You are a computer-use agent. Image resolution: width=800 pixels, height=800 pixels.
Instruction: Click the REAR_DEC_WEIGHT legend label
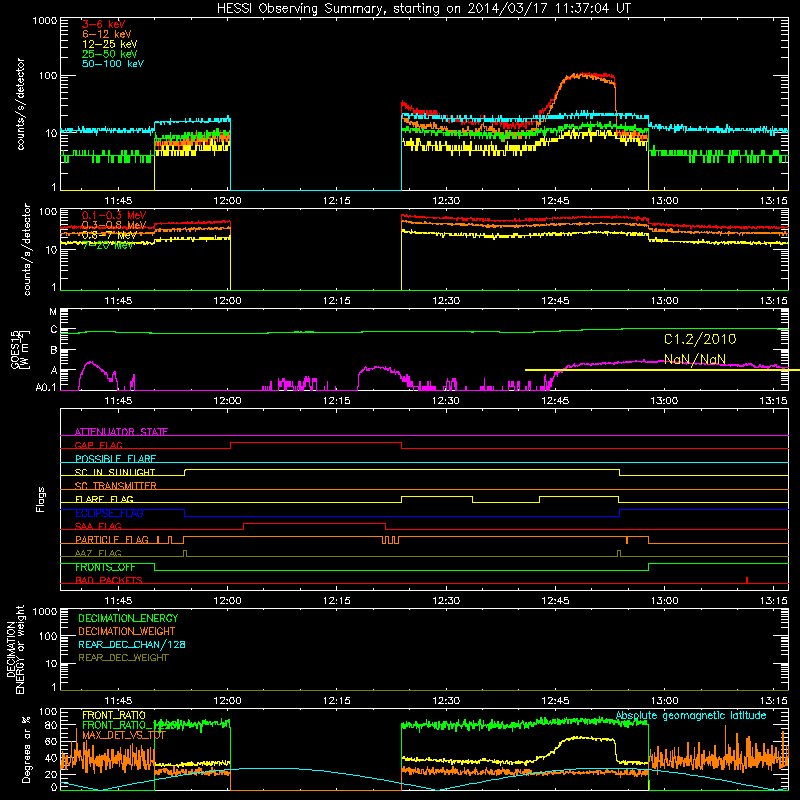(123, 658)
